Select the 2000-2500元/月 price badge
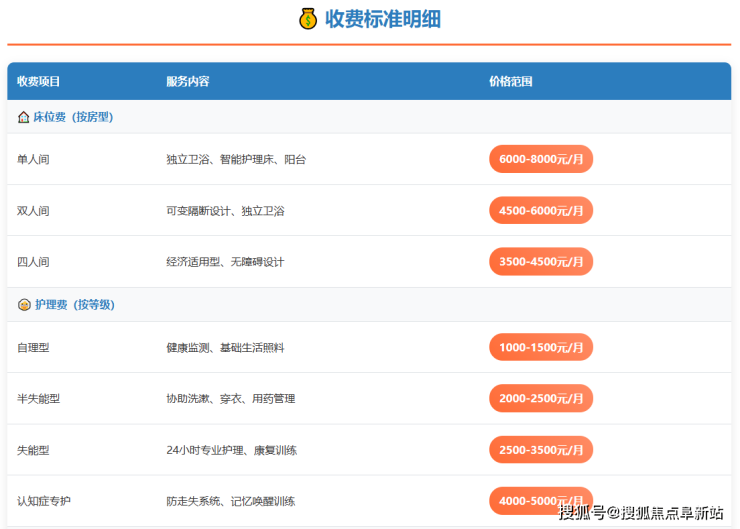 540,398
